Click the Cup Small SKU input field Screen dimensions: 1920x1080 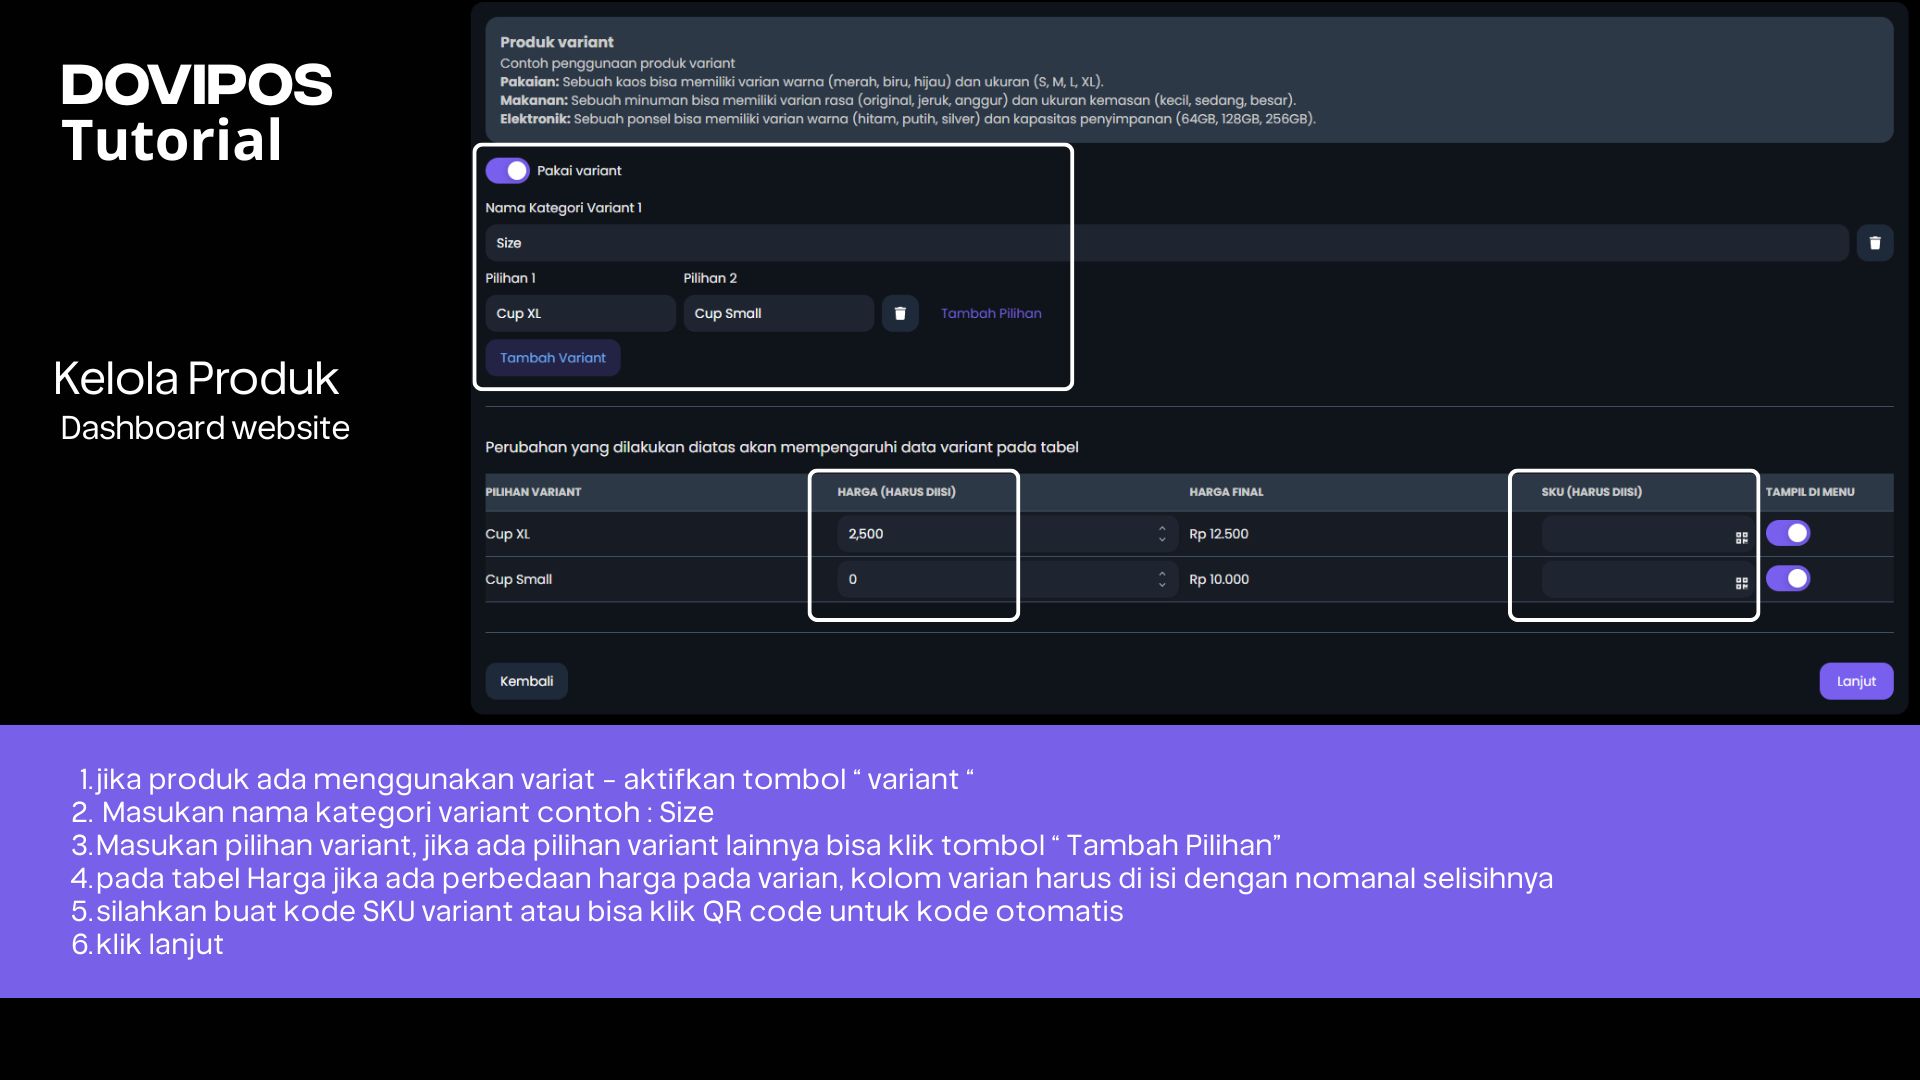tap(1632, 579)
